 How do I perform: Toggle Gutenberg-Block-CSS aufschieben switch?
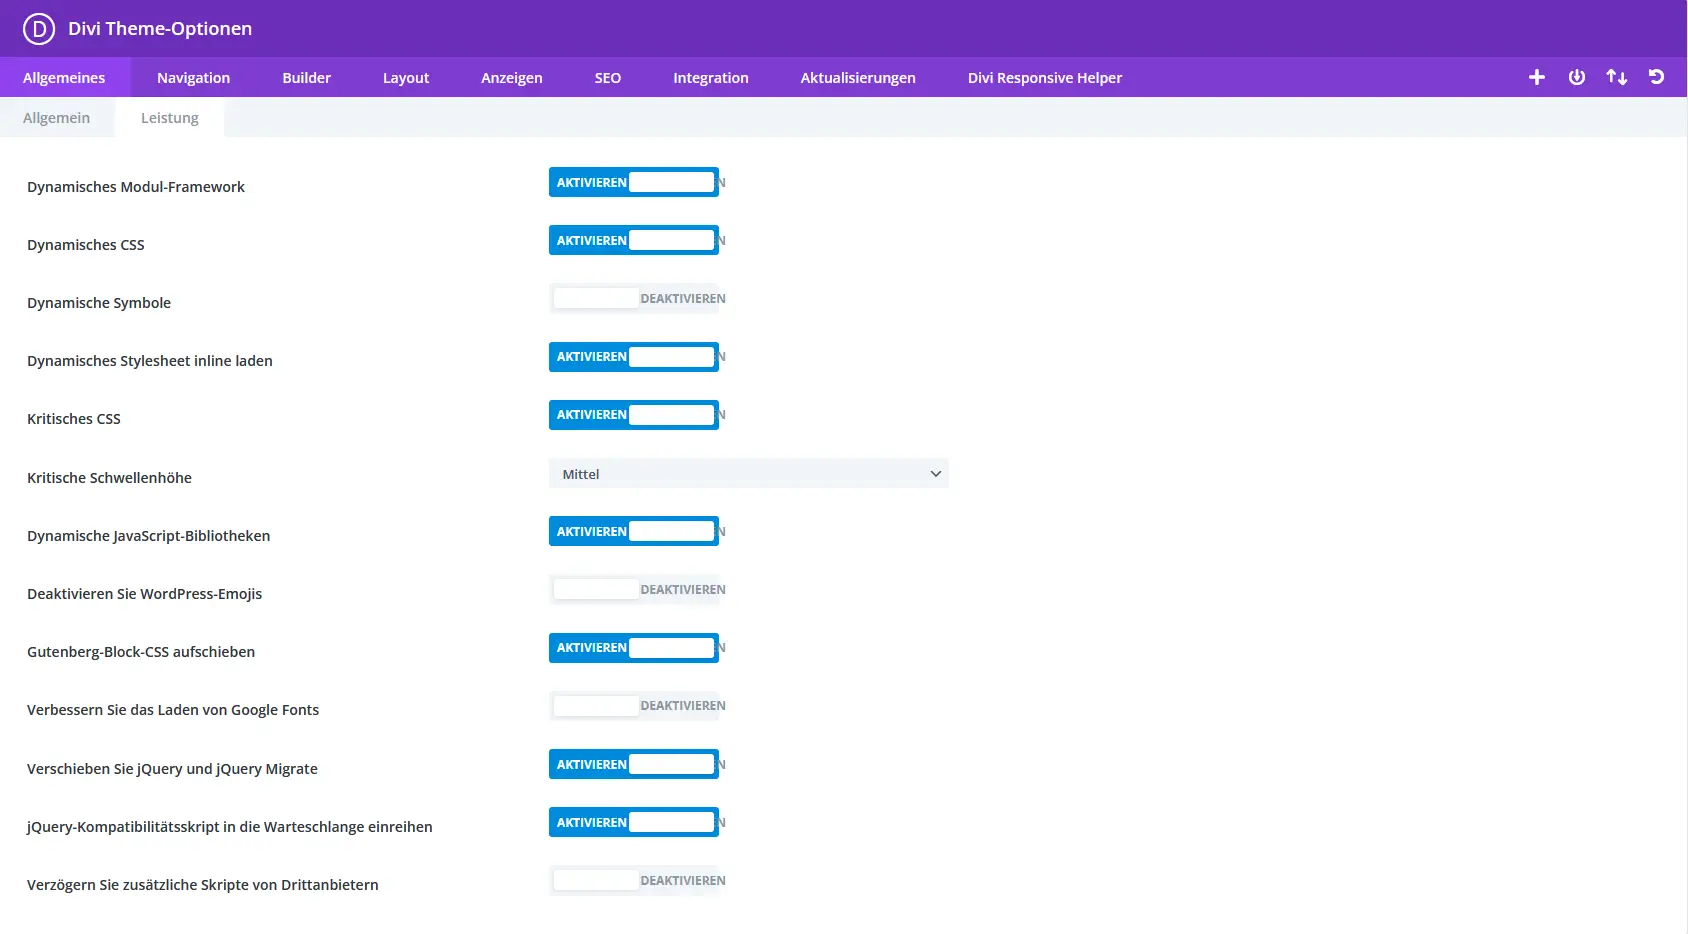pos(634,647)
